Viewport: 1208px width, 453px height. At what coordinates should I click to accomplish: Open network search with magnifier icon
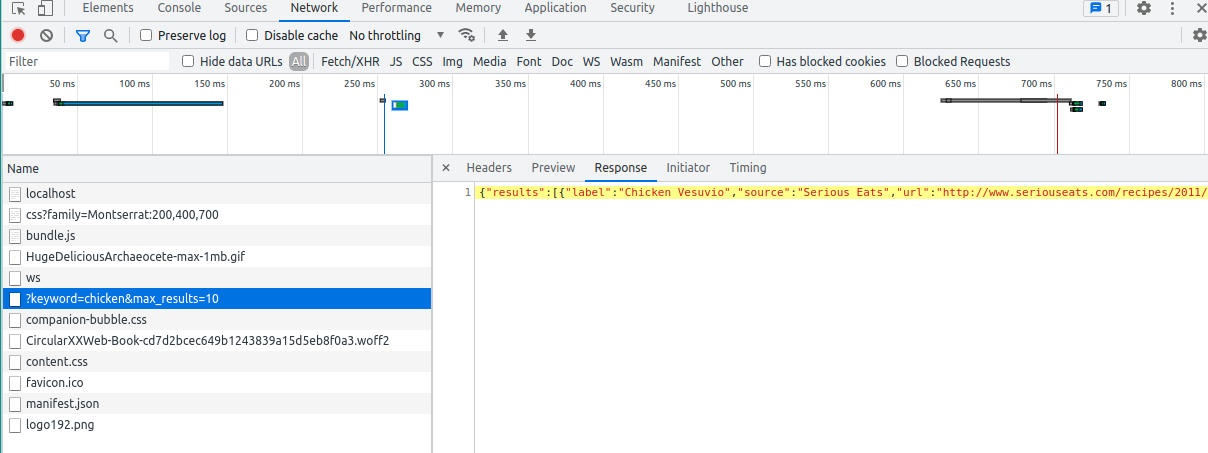pos(110,35)
